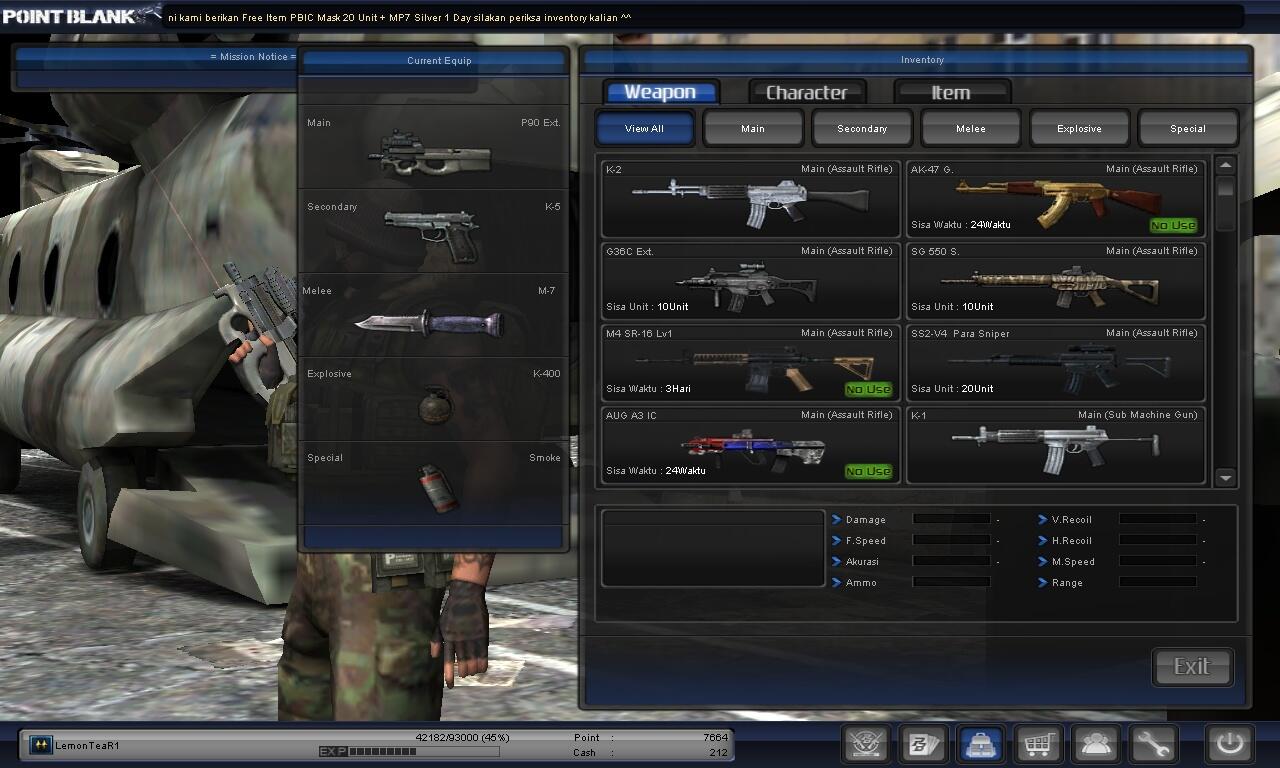Screen dimensions: 1280x768
Task: Click the power quit icon
Action: tap(1230, 744)
